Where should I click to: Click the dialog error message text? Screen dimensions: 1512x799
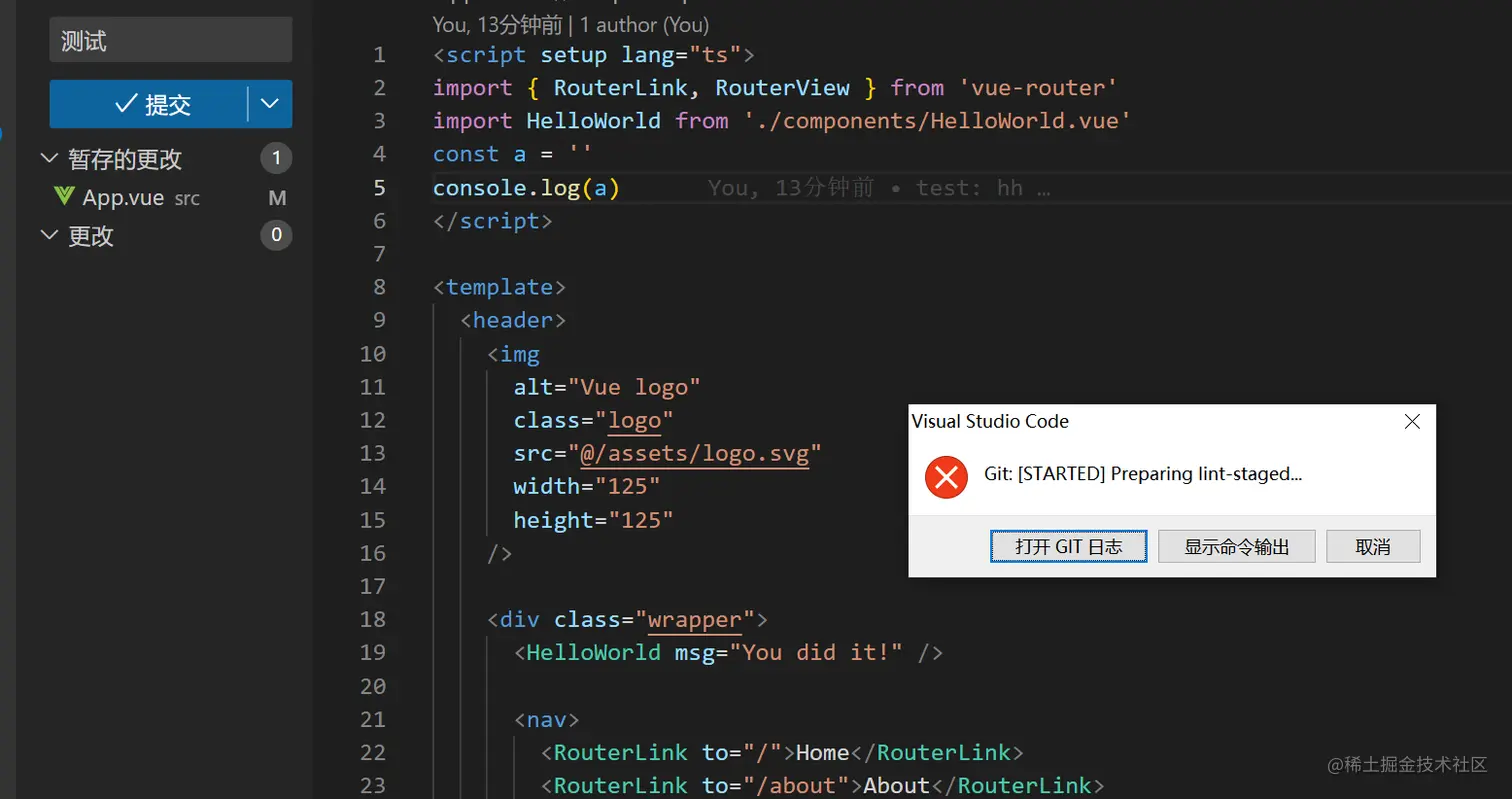point(1143,474)
